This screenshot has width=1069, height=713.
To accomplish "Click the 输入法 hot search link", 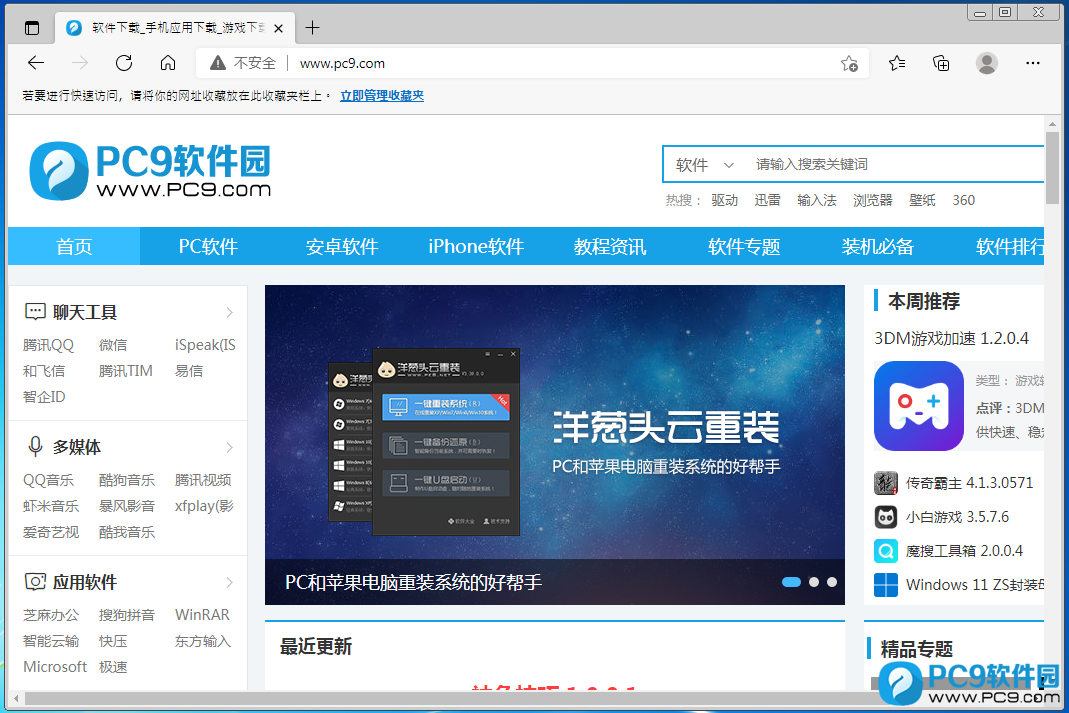I will pos(817,200).
